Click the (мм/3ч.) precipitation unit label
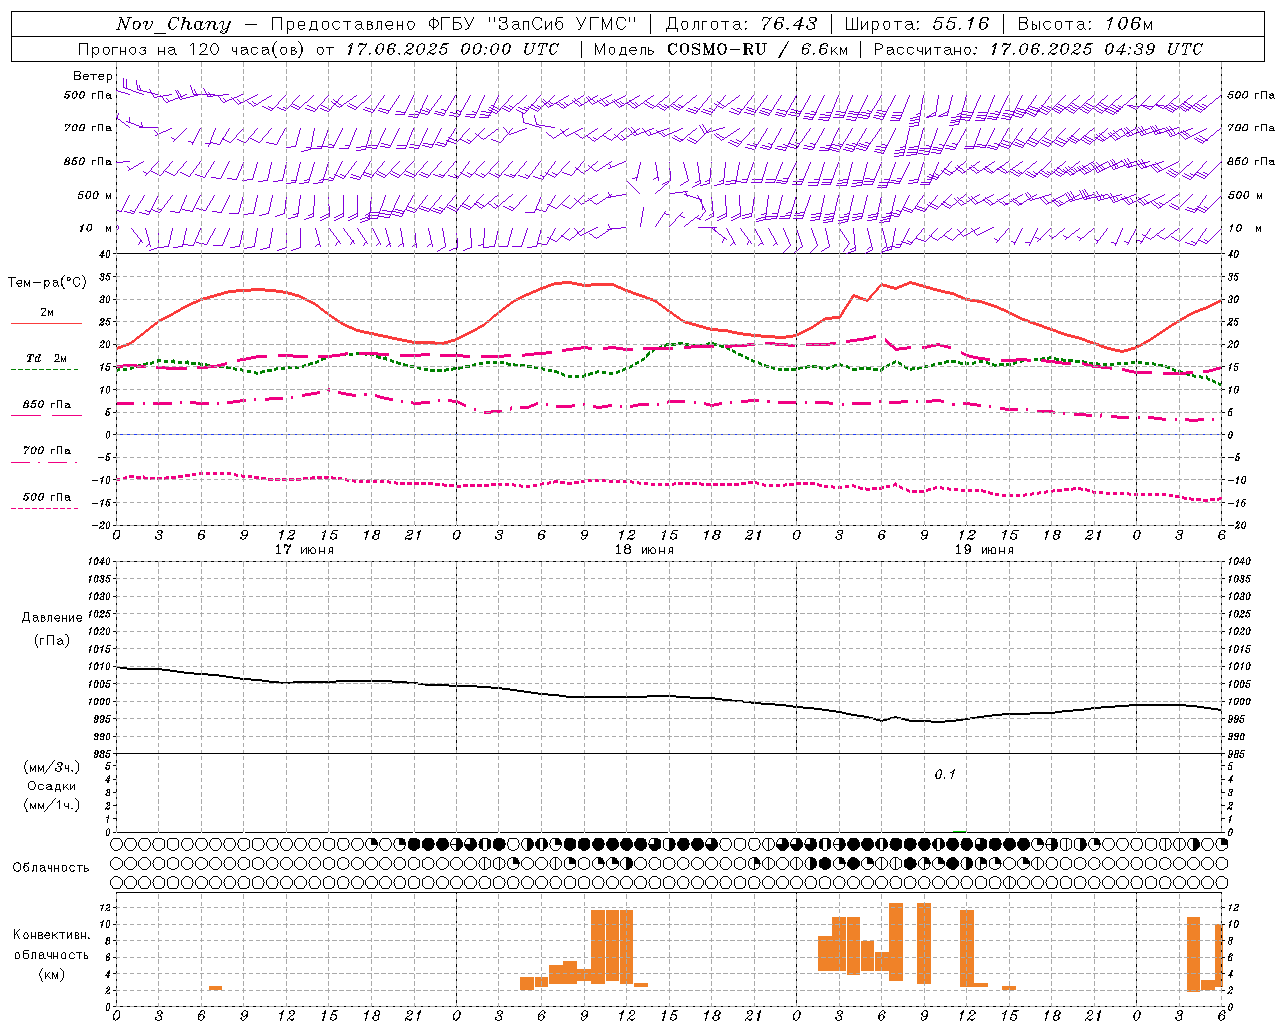Viewport: 1280px width, 1024px height. pos(51,767)
